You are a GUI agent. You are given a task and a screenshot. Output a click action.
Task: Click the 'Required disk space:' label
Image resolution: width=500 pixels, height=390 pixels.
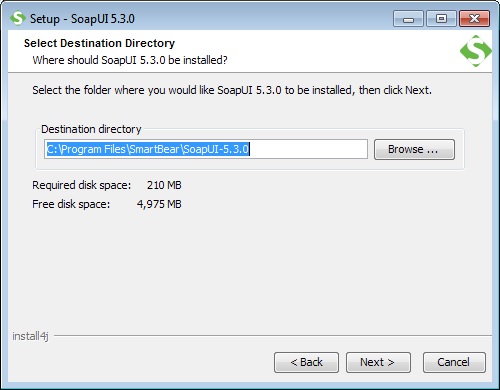82,185
